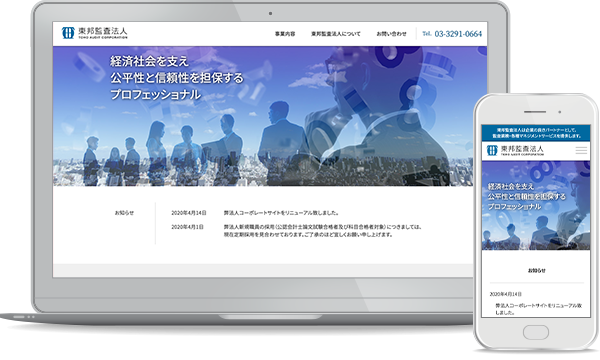Tap the hero image on phone
This screenshot has height=360, width=600.
[536, 205]
